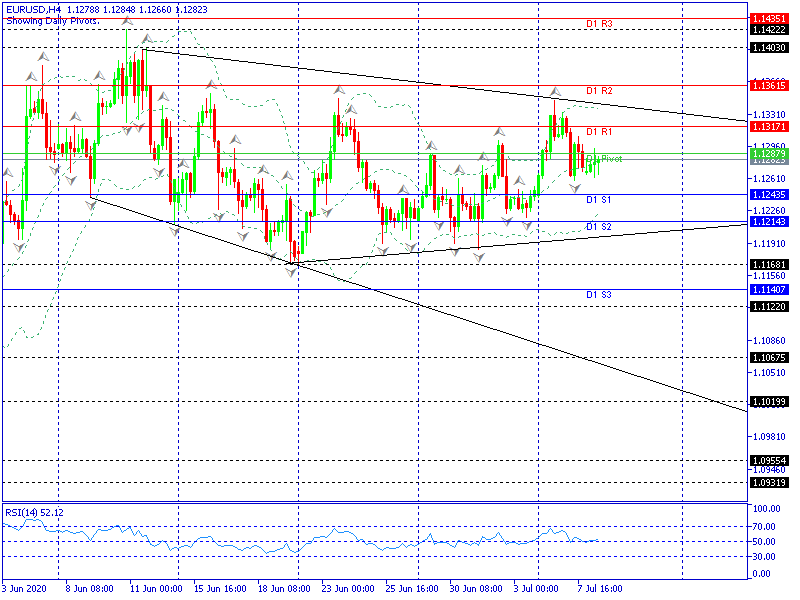This screenshot has width=800, height=600.
Task: Select the D1 S1 support label
Action: [599, 200]
